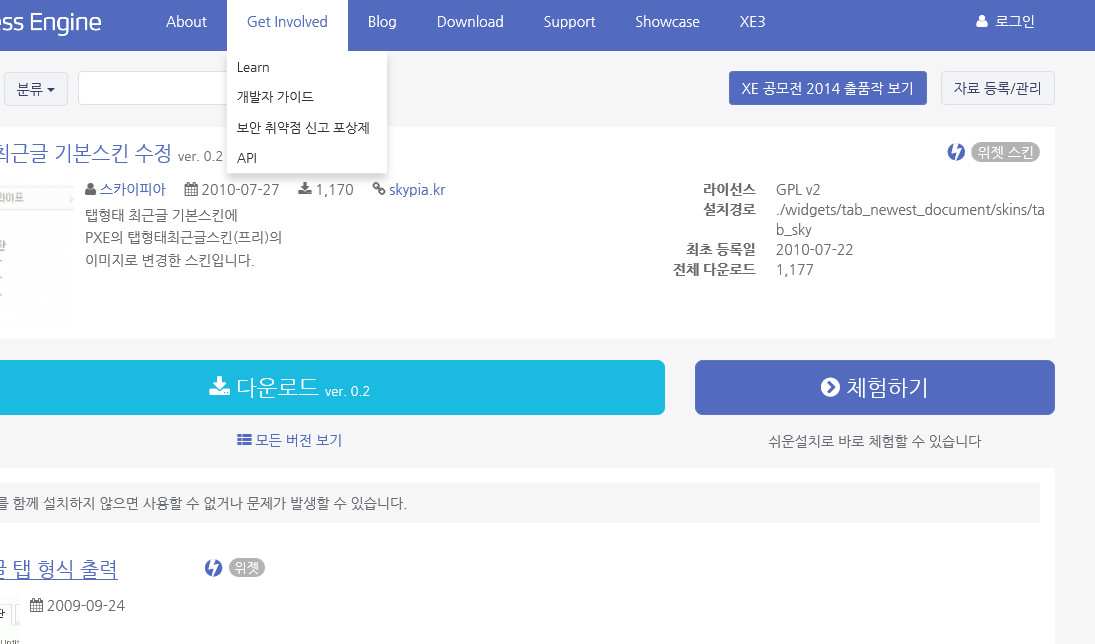This screenshot has height=644, width=1095.
Task: Select Learn from the dropdown menu
Action: click(x=253, y=67)
